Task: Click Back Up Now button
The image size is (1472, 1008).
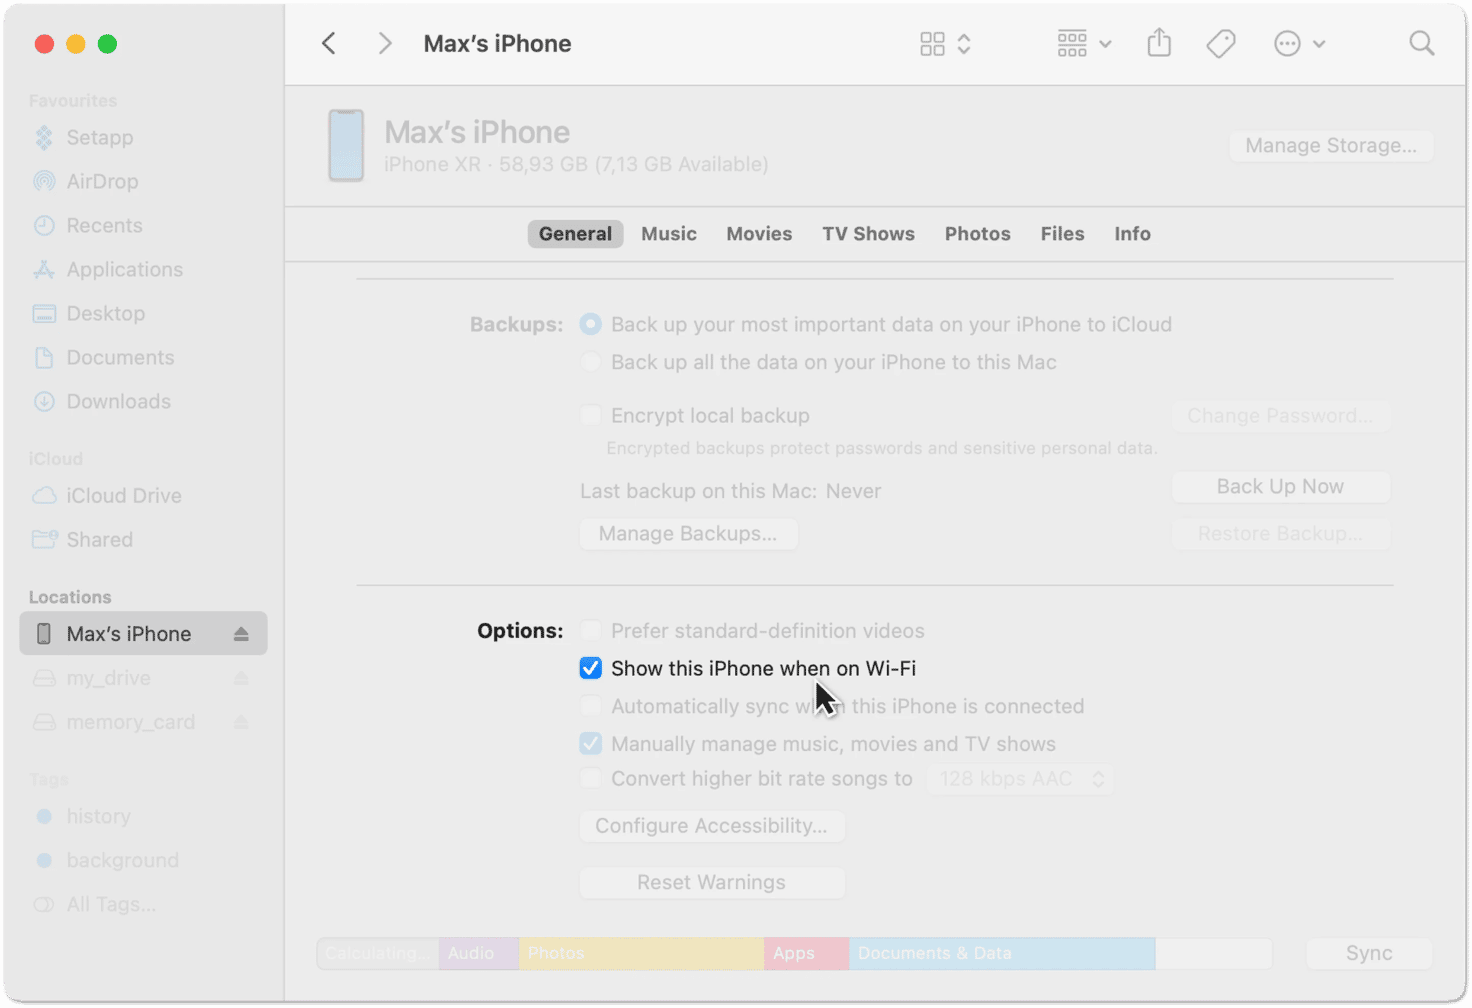Action: point(1280,487)
